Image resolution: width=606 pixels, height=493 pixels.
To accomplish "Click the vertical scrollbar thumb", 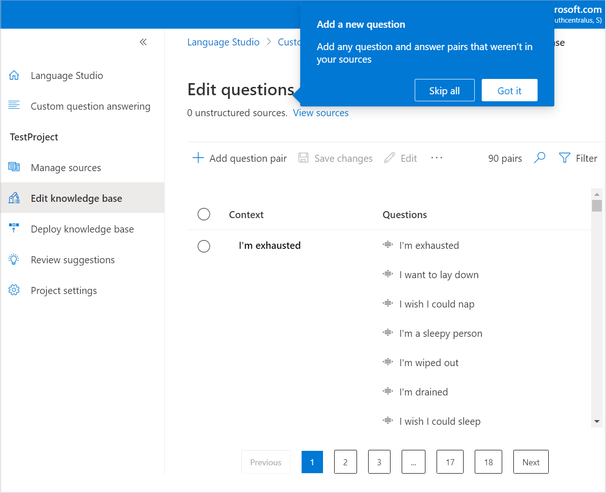I will click(x=597, y=206).
